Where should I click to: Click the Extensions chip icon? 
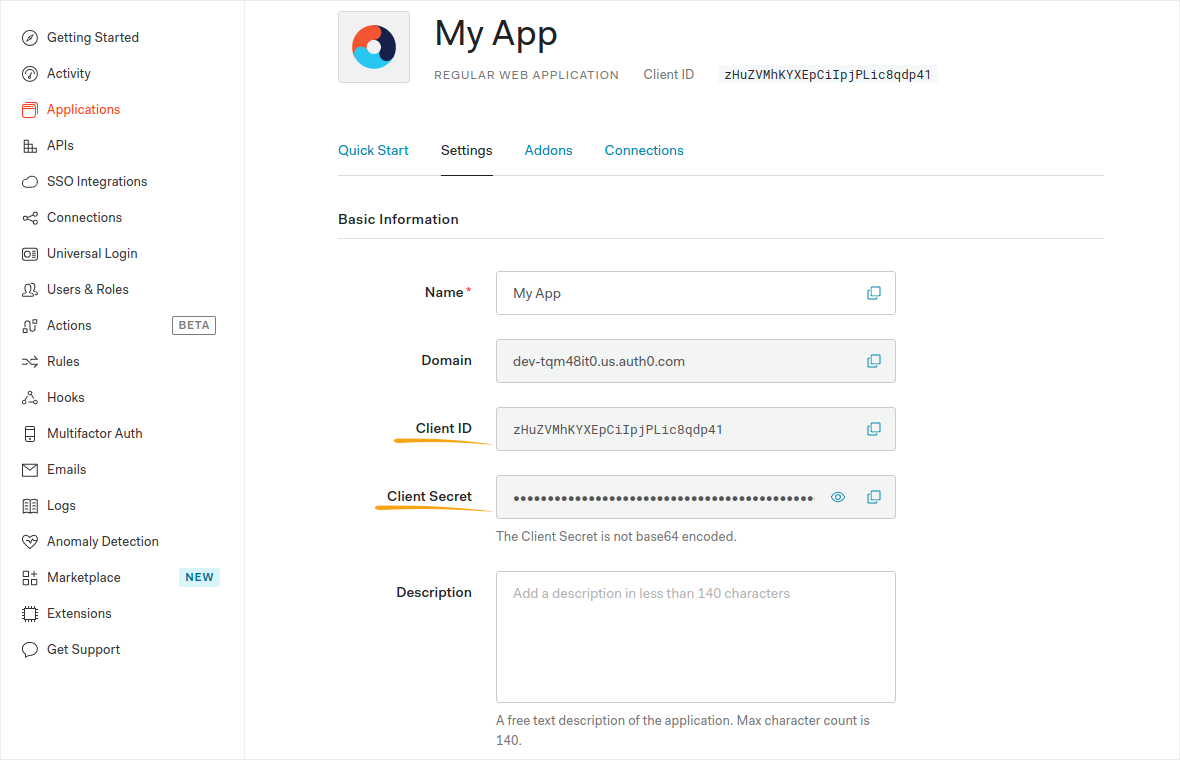30,614
